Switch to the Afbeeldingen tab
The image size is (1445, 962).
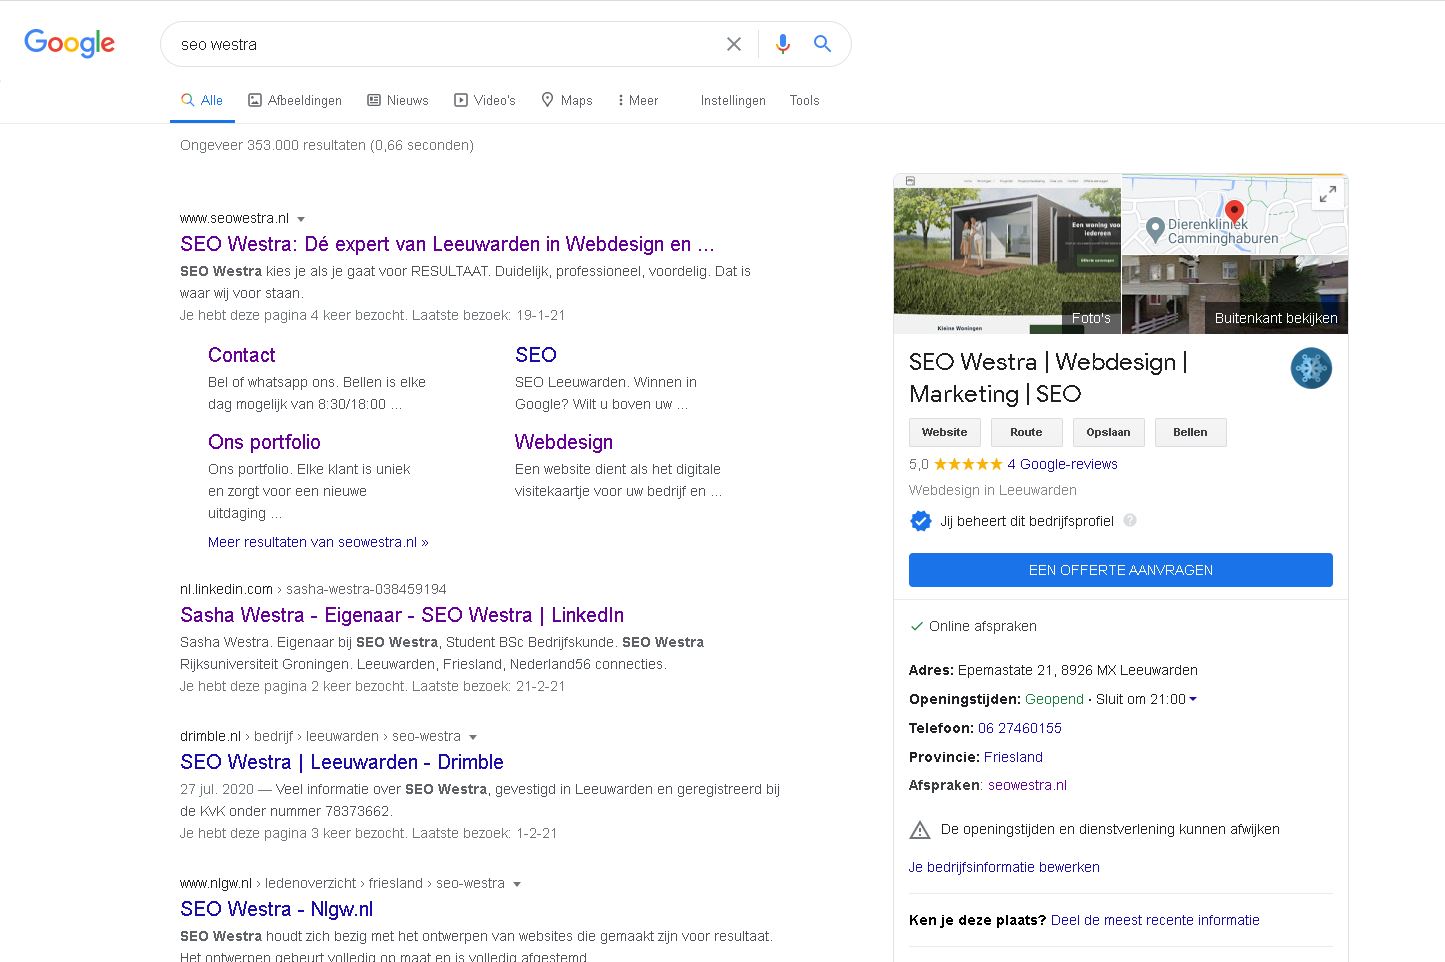coord(295,100)
